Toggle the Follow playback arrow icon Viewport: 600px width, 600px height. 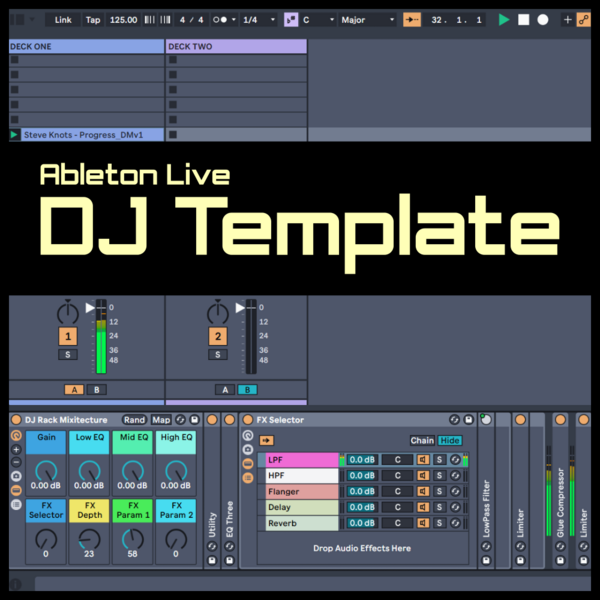coord(412,20)
